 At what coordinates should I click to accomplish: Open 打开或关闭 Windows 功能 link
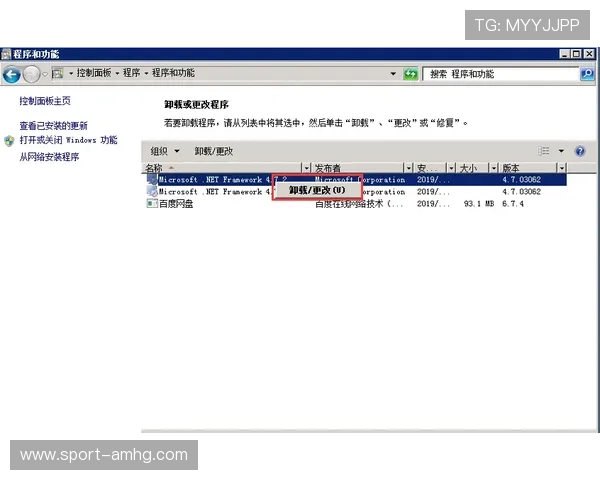point(68,140)
